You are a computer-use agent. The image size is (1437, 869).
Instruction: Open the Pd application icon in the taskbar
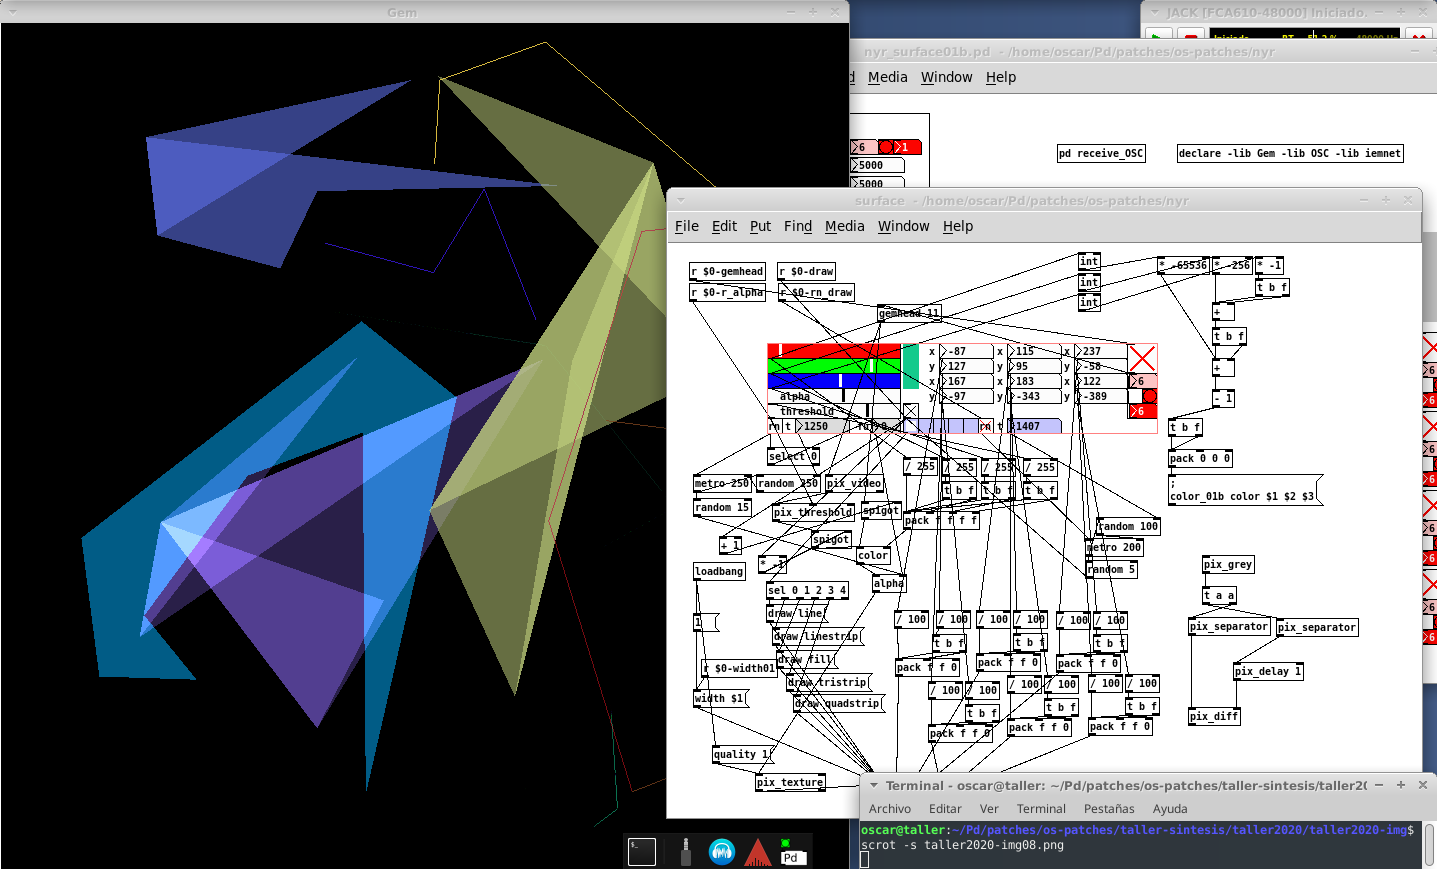(x=790, y=852)
